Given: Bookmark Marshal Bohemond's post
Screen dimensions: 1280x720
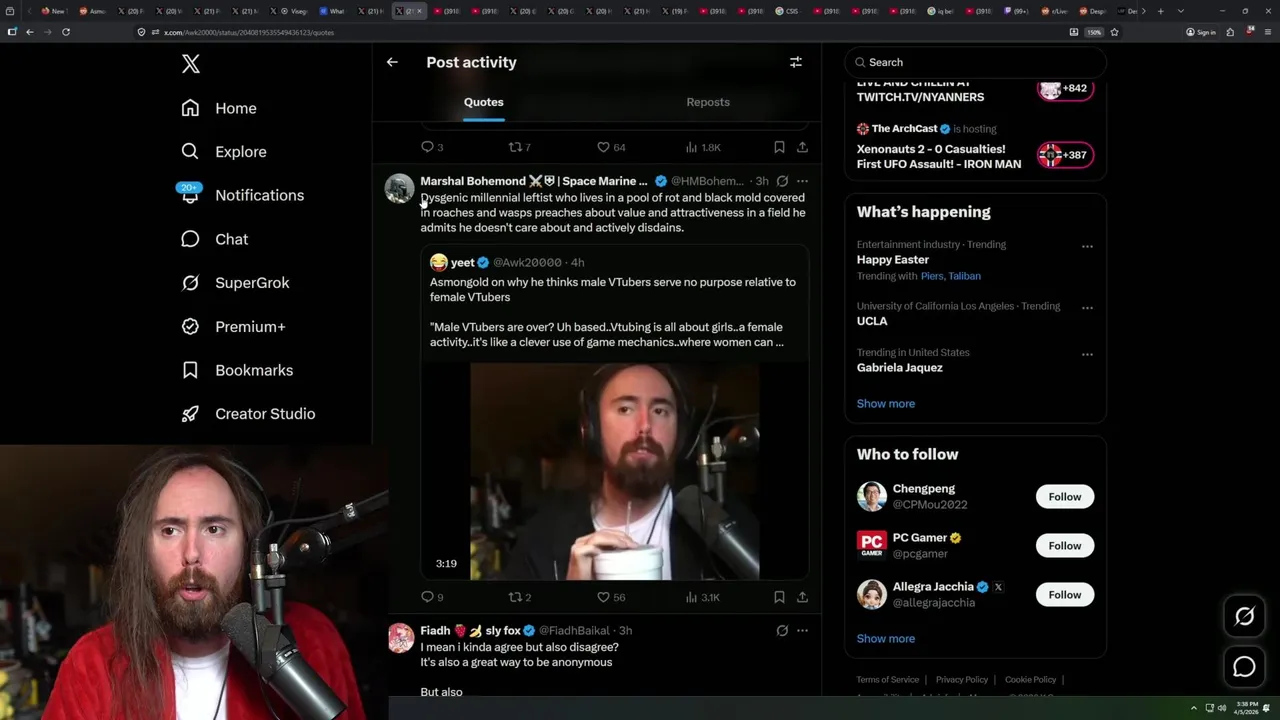Looking at the screenshot, I should pyautogui.click(x=779, y=597).
